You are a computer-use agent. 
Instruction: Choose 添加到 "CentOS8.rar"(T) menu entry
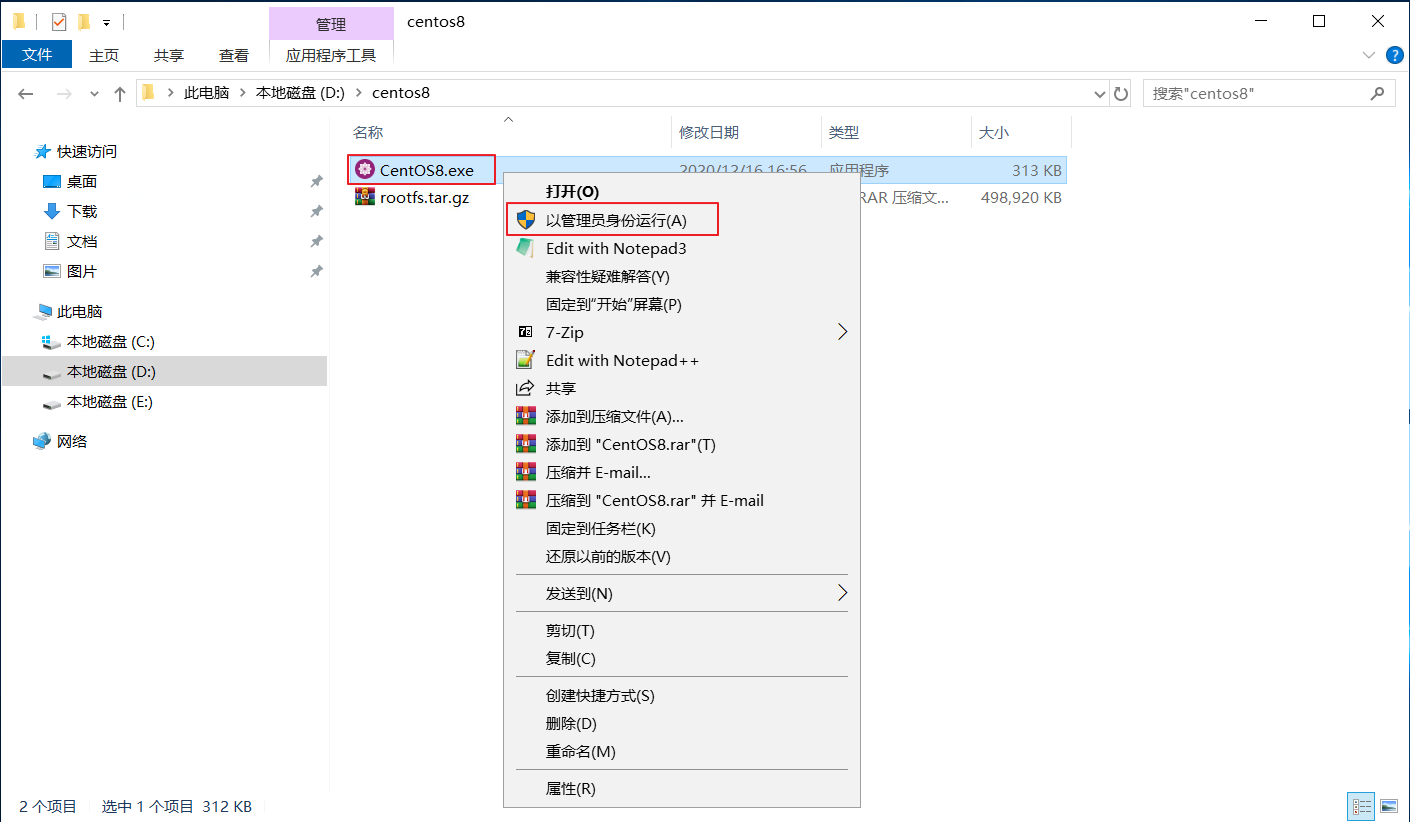point(631,444)
